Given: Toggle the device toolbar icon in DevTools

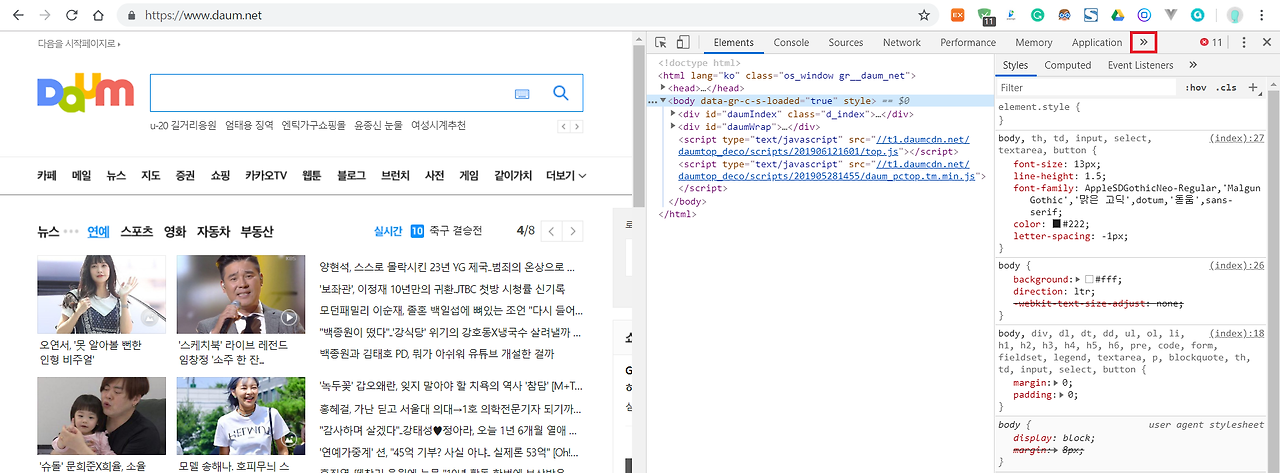Looking at the screenshot, I should pos(683,42).
